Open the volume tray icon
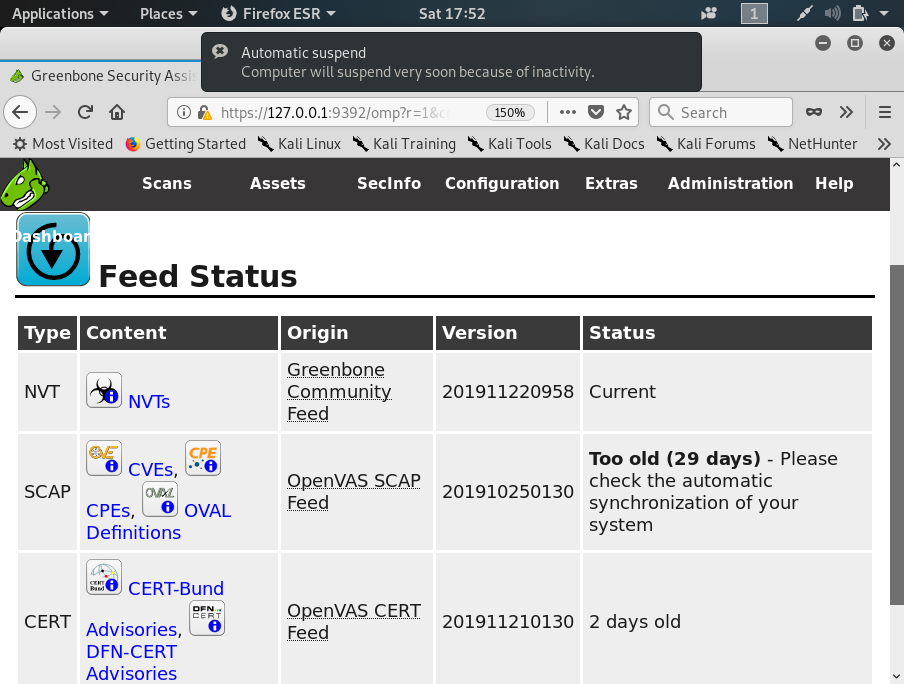This screenshot has height=684, width=904. [832, 13]
